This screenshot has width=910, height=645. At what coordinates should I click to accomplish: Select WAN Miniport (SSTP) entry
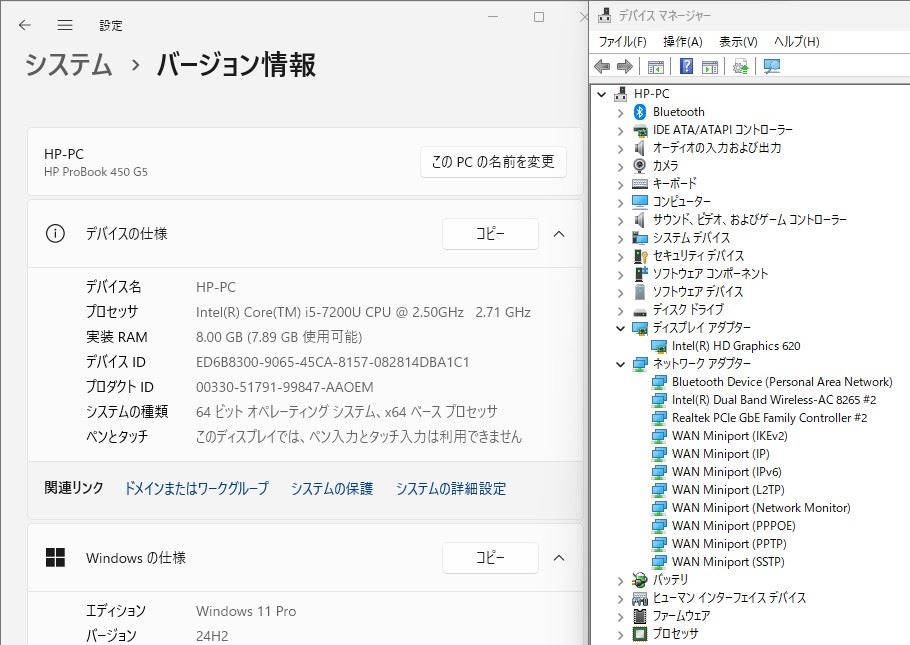(728, 561)
